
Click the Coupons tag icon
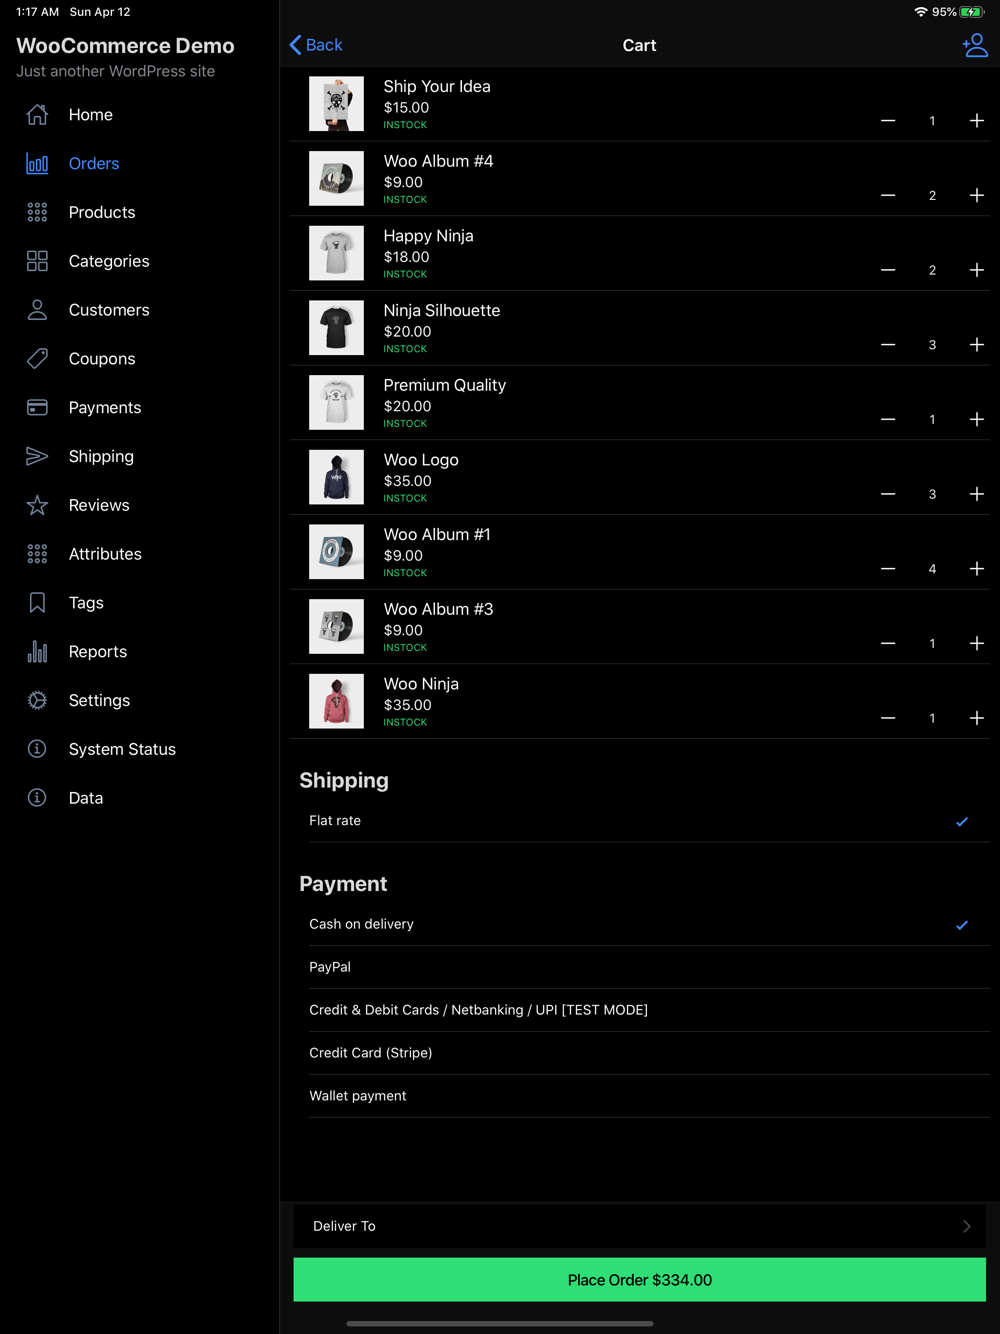pyautogui.click(x=37, y=359)
